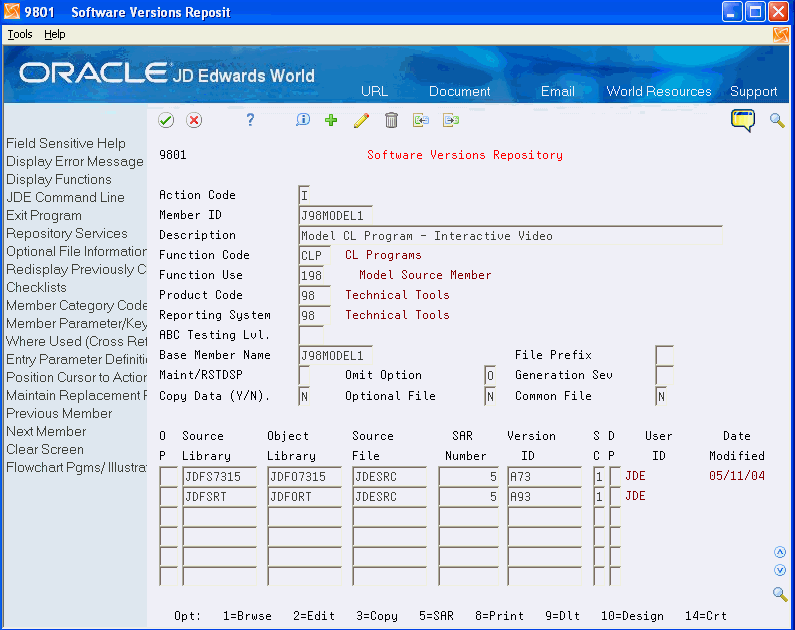
Task: Click the Description input field
Action: [510, 236]
